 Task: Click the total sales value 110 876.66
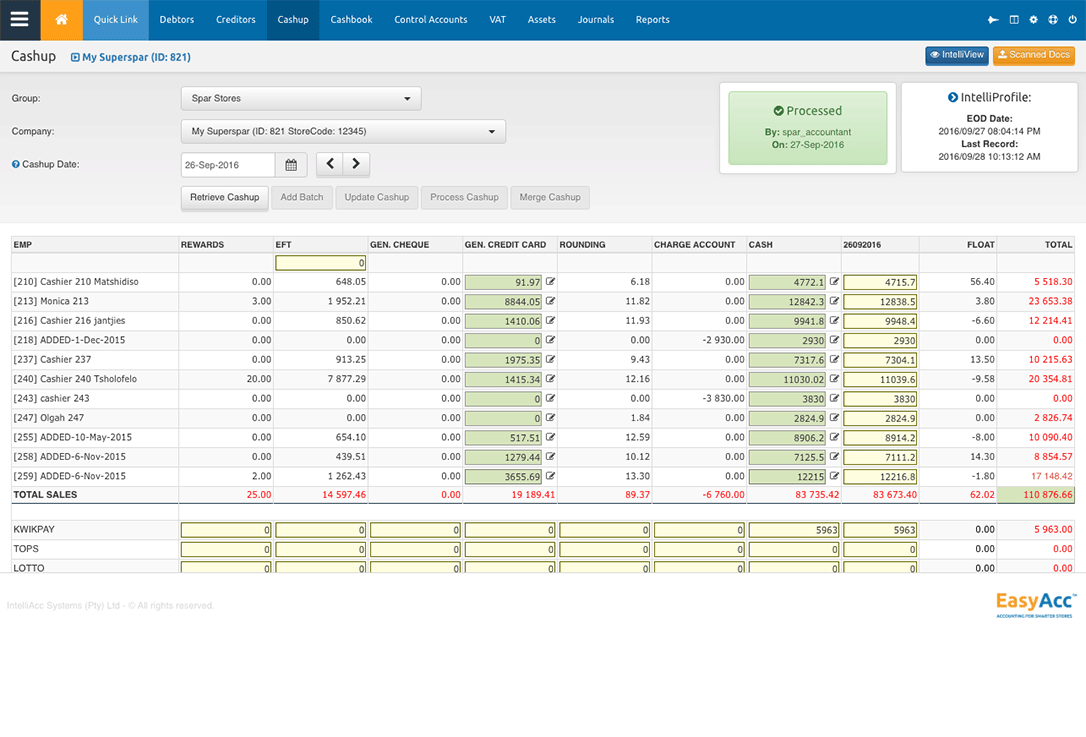point(1036,495)
